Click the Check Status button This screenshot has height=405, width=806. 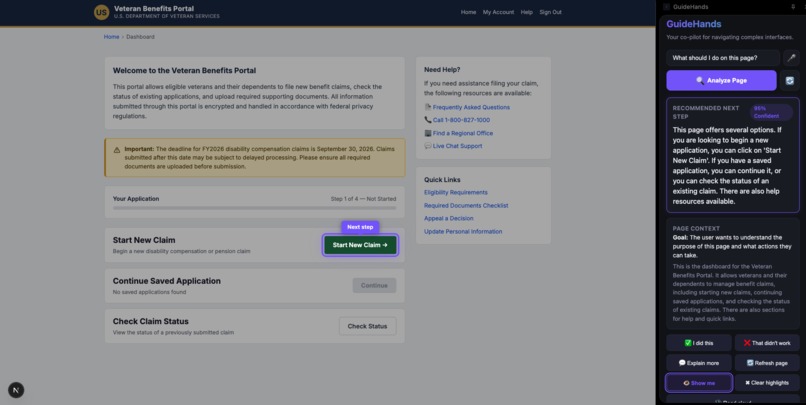pyautogui.click(x=367, y=326)
